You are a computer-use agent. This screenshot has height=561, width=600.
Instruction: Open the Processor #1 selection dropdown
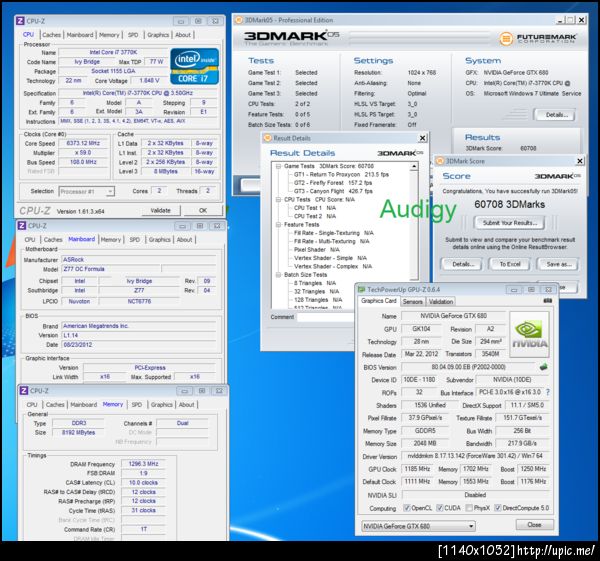(x=87, y=191)
